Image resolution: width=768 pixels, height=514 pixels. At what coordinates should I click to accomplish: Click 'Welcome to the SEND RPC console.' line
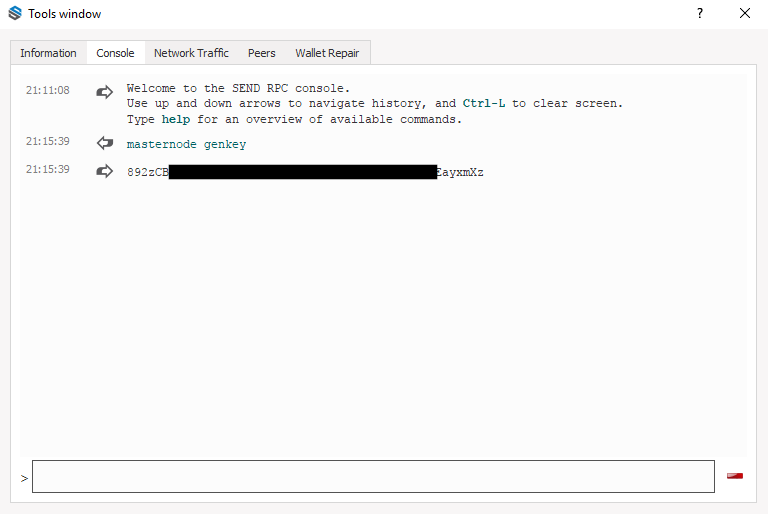pos(238,88)
